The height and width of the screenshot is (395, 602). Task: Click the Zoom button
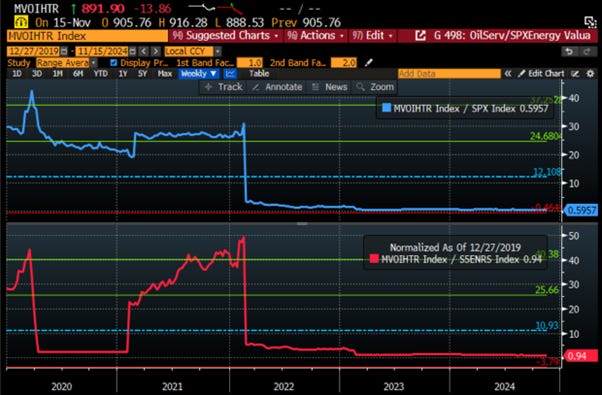(x=375, y=87)
